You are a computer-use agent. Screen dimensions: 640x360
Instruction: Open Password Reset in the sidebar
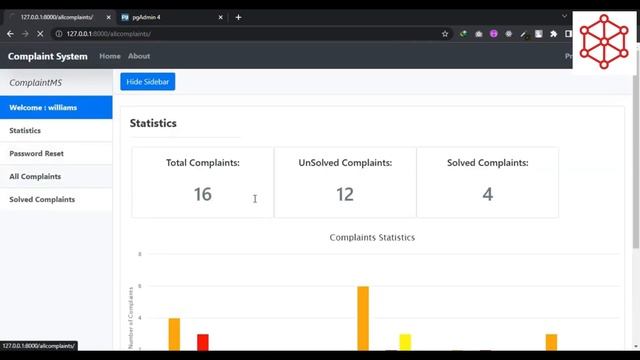click(56, 153)
